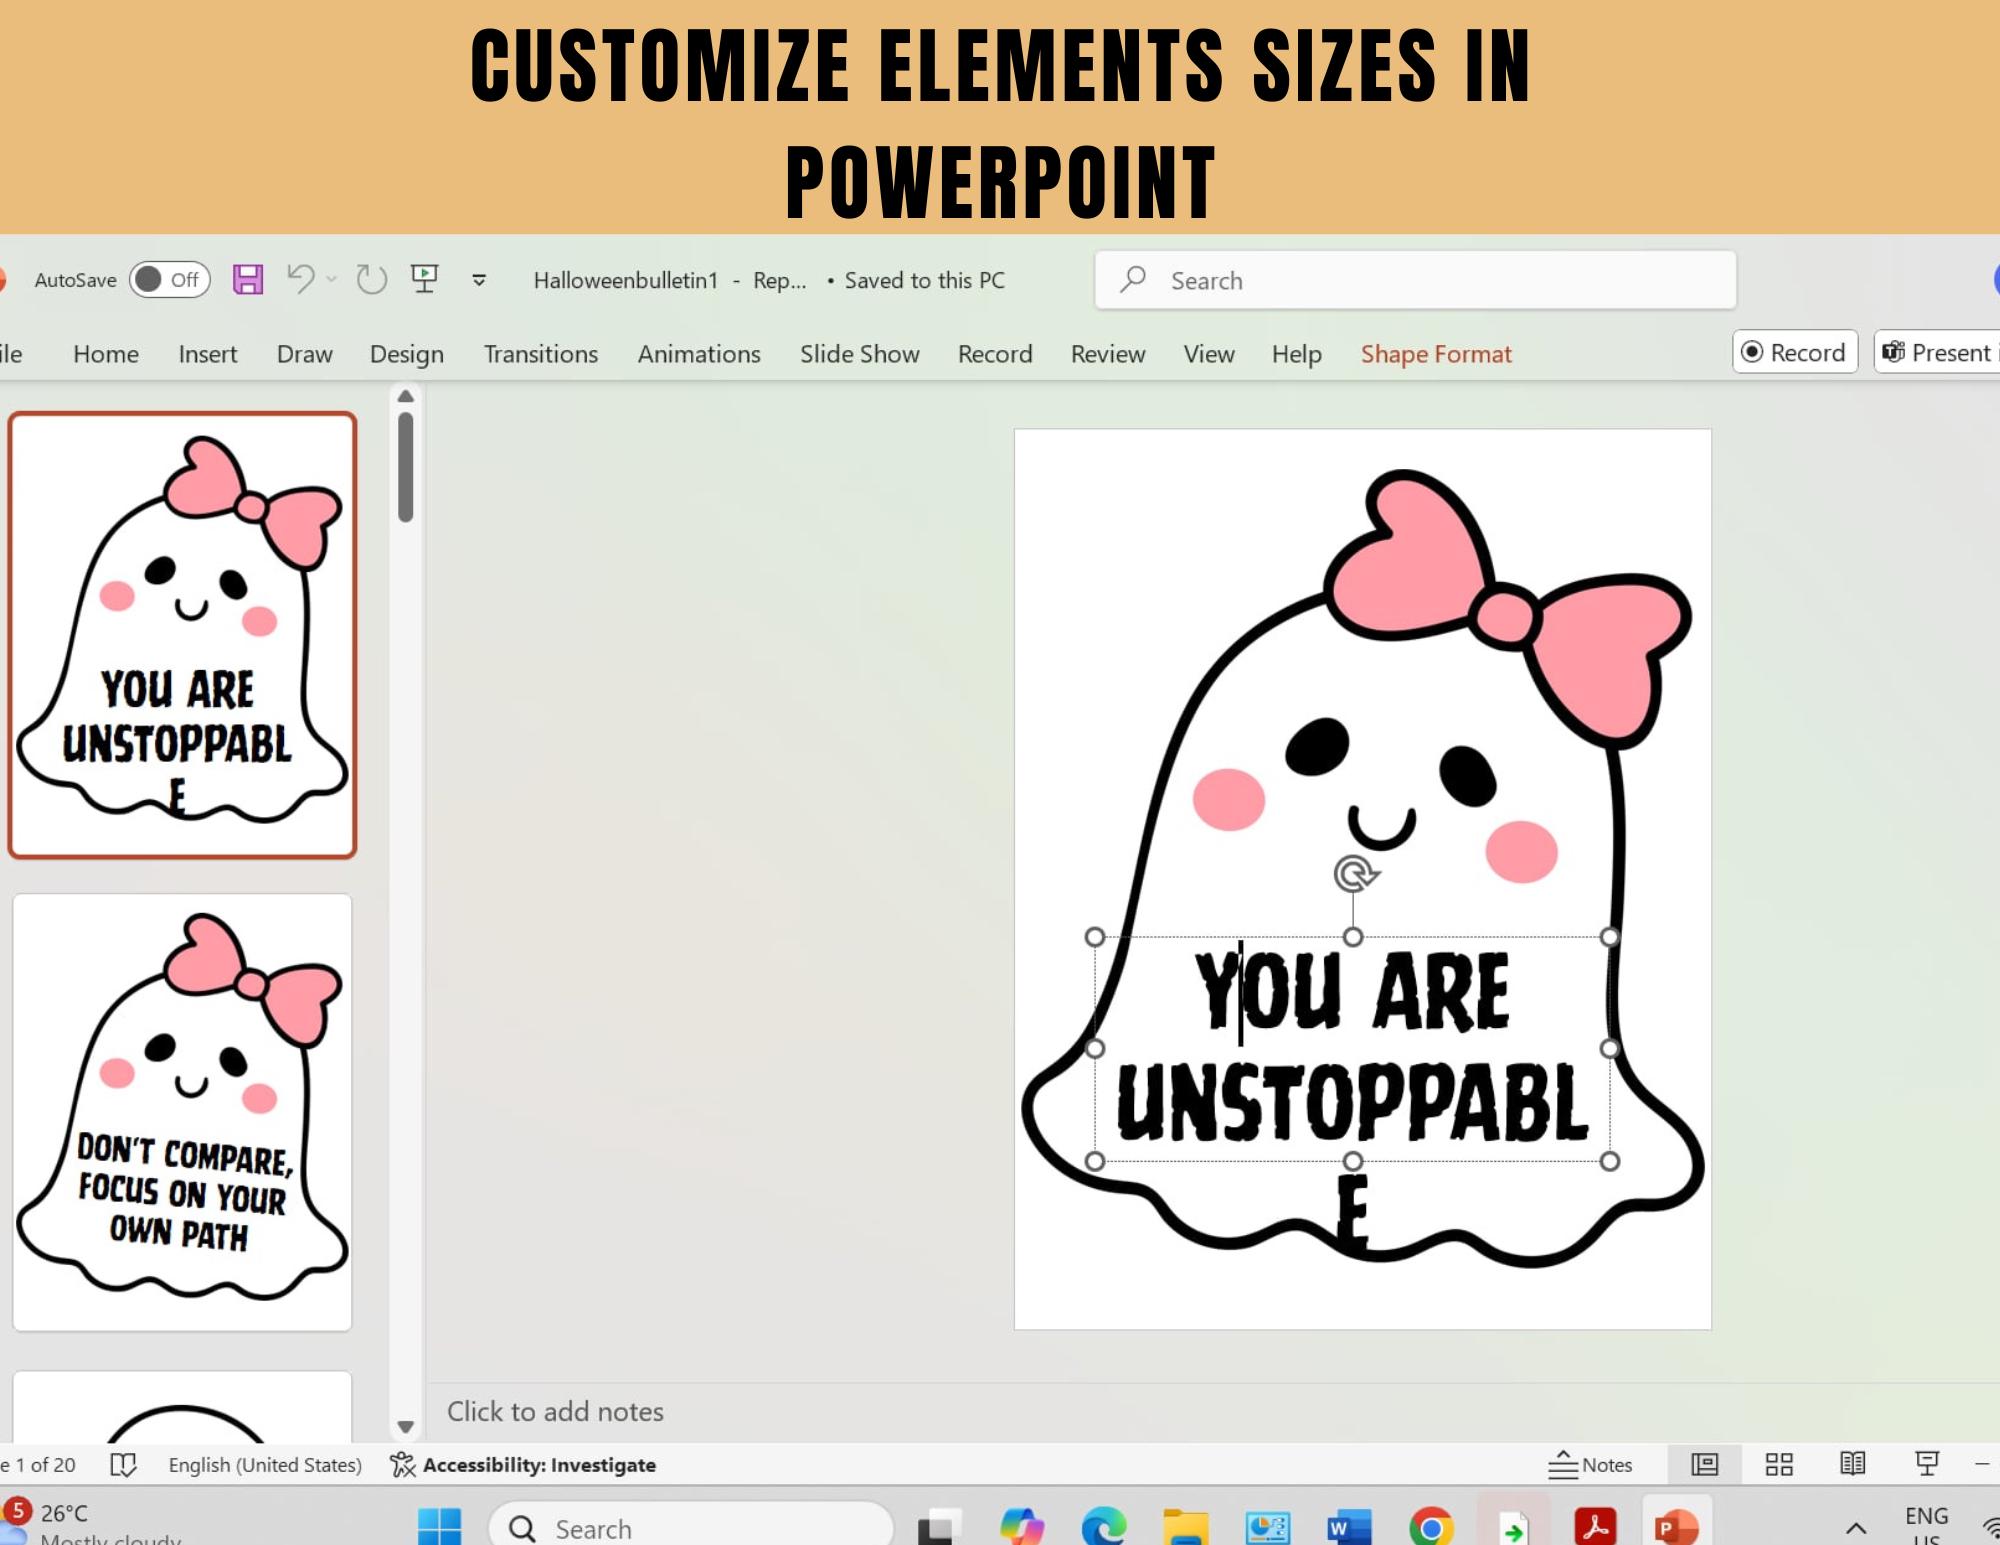Start presentation from beginning icon
This screenshot has height=1545, width=2000.
tap(425, 279)
